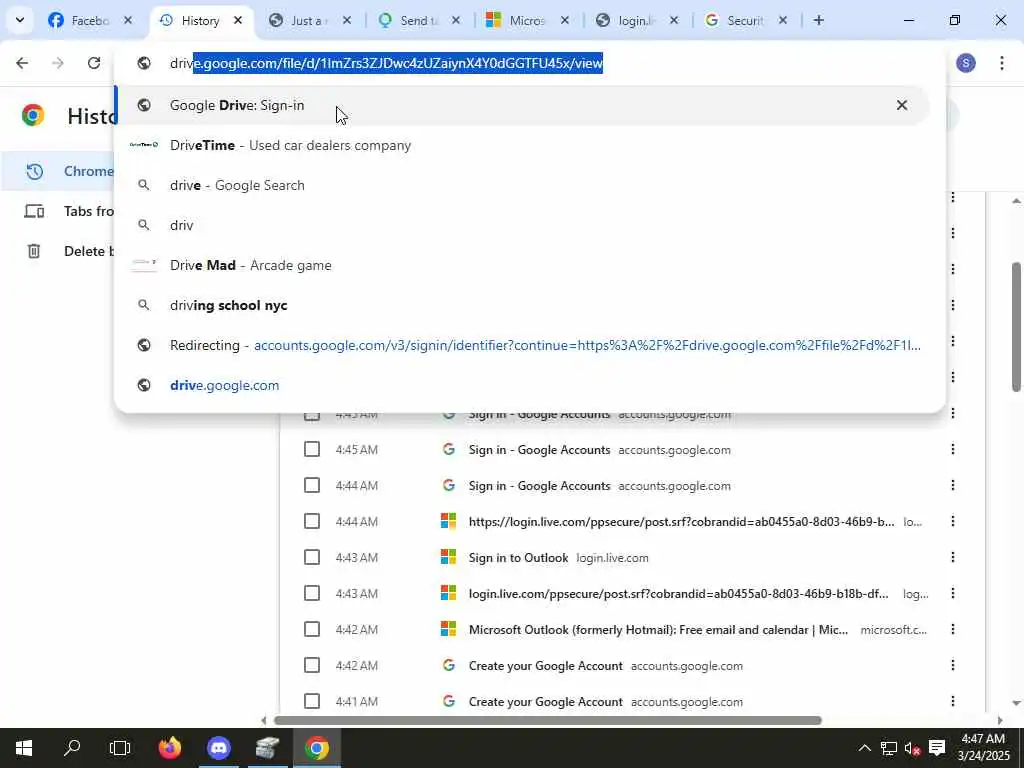Viewport: 1024px width, 768px height.
Task: Open a new tab with plus button
Action: 818,20
